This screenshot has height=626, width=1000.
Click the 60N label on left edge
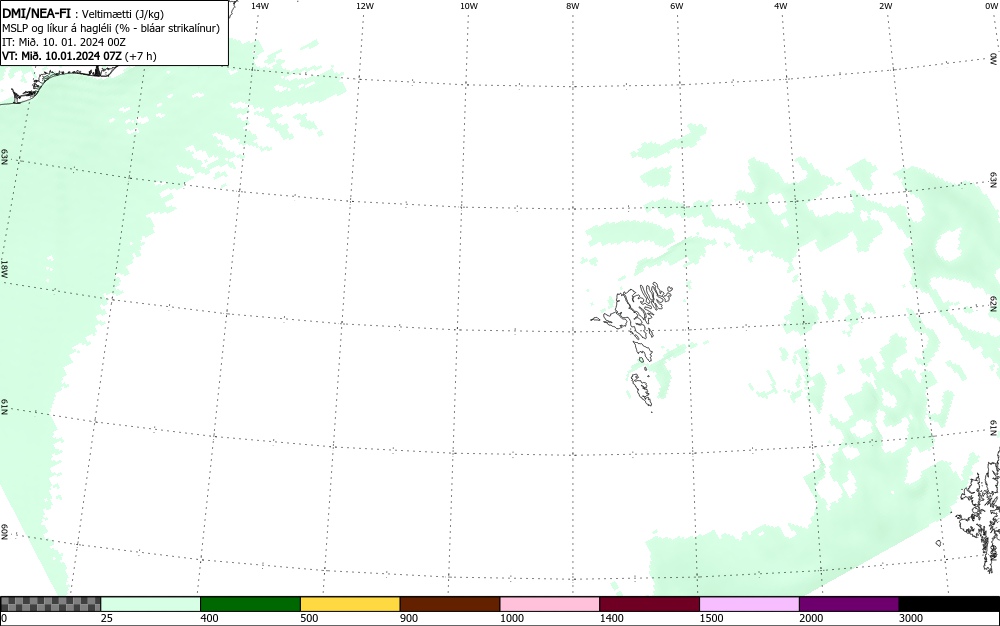click(4, 532)
